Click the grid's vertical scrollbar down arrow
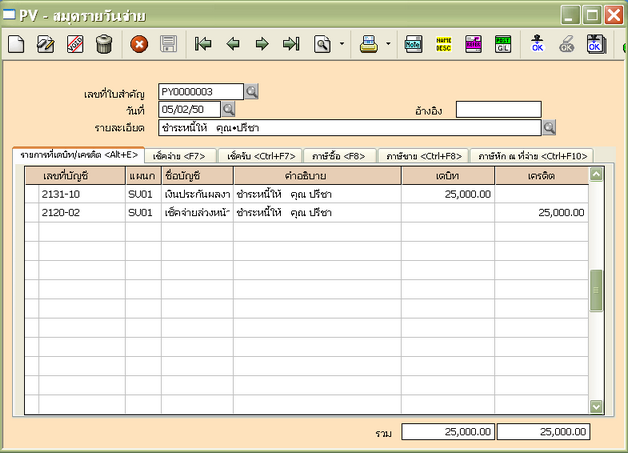The height and width of the screenshot is (453, 628). point(597,406)
